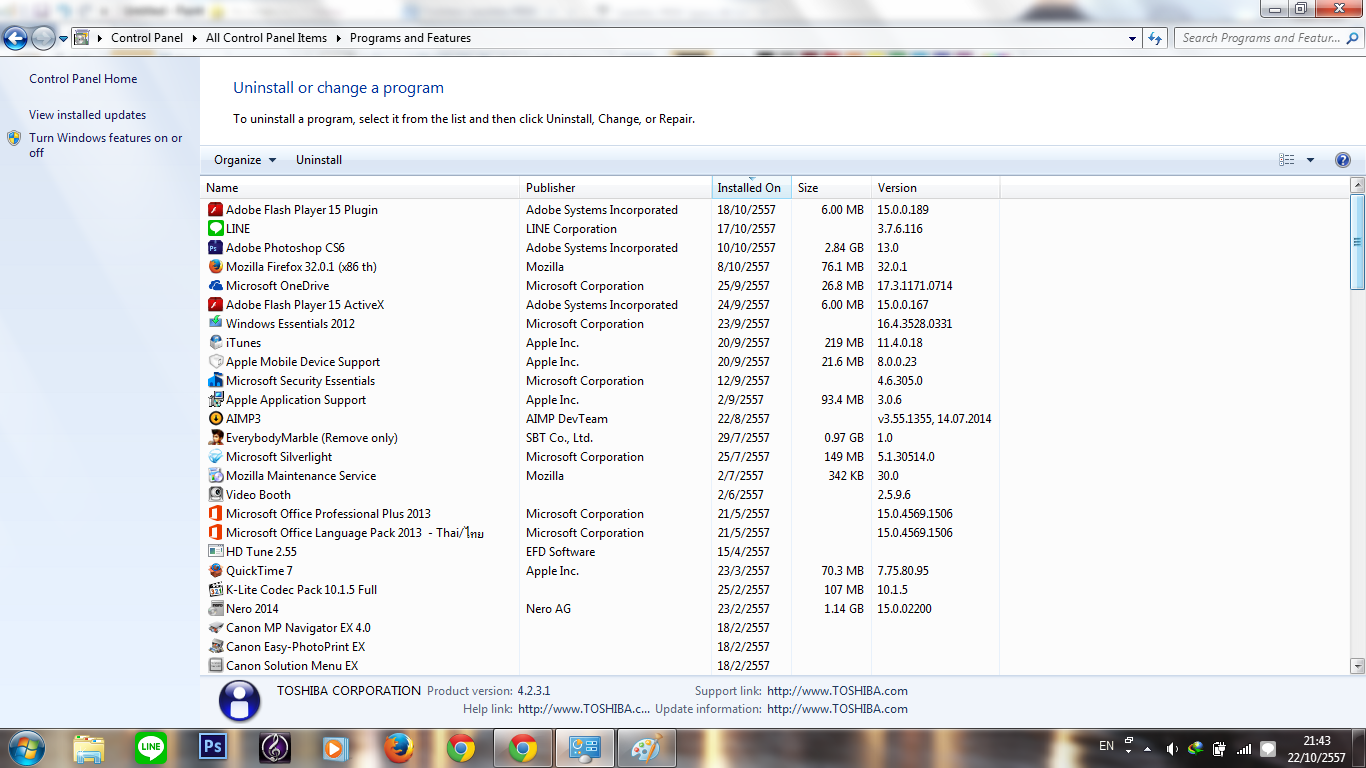Sort by the Name column header
Viewport: 1366px width, 768px height.
(360, 188)
